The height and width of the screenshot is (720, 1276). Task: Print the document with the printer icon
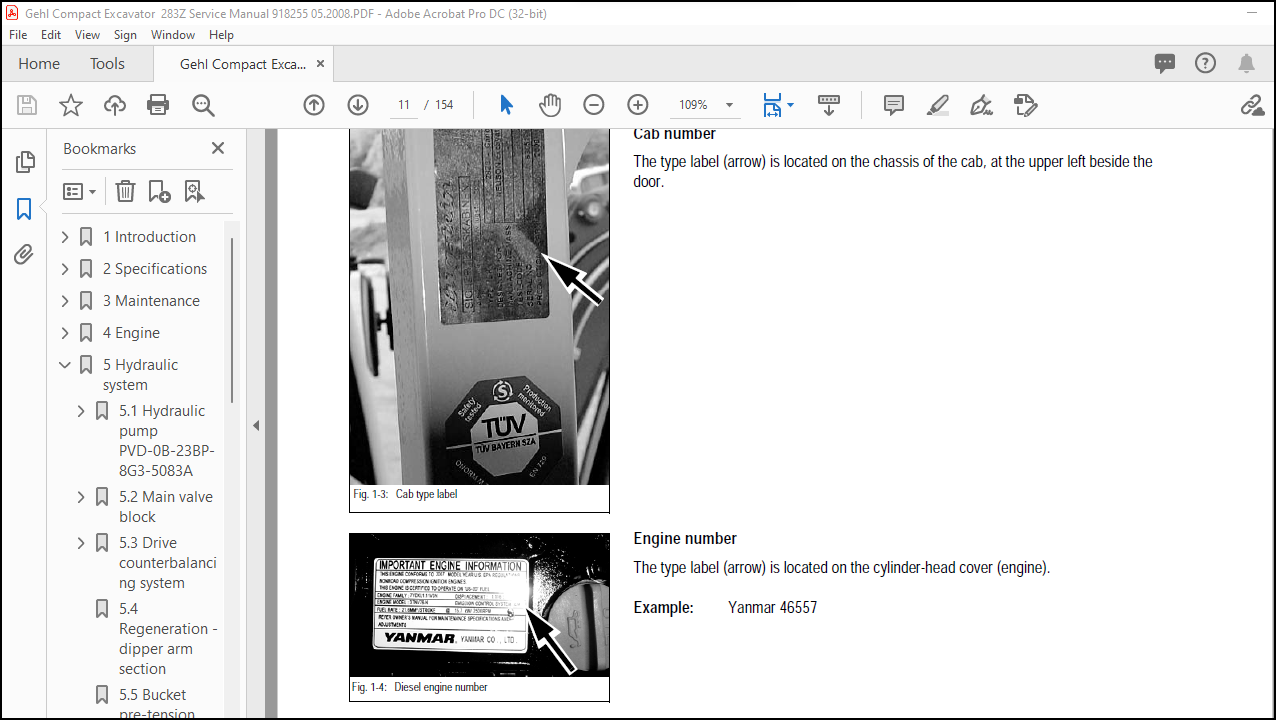158,105
